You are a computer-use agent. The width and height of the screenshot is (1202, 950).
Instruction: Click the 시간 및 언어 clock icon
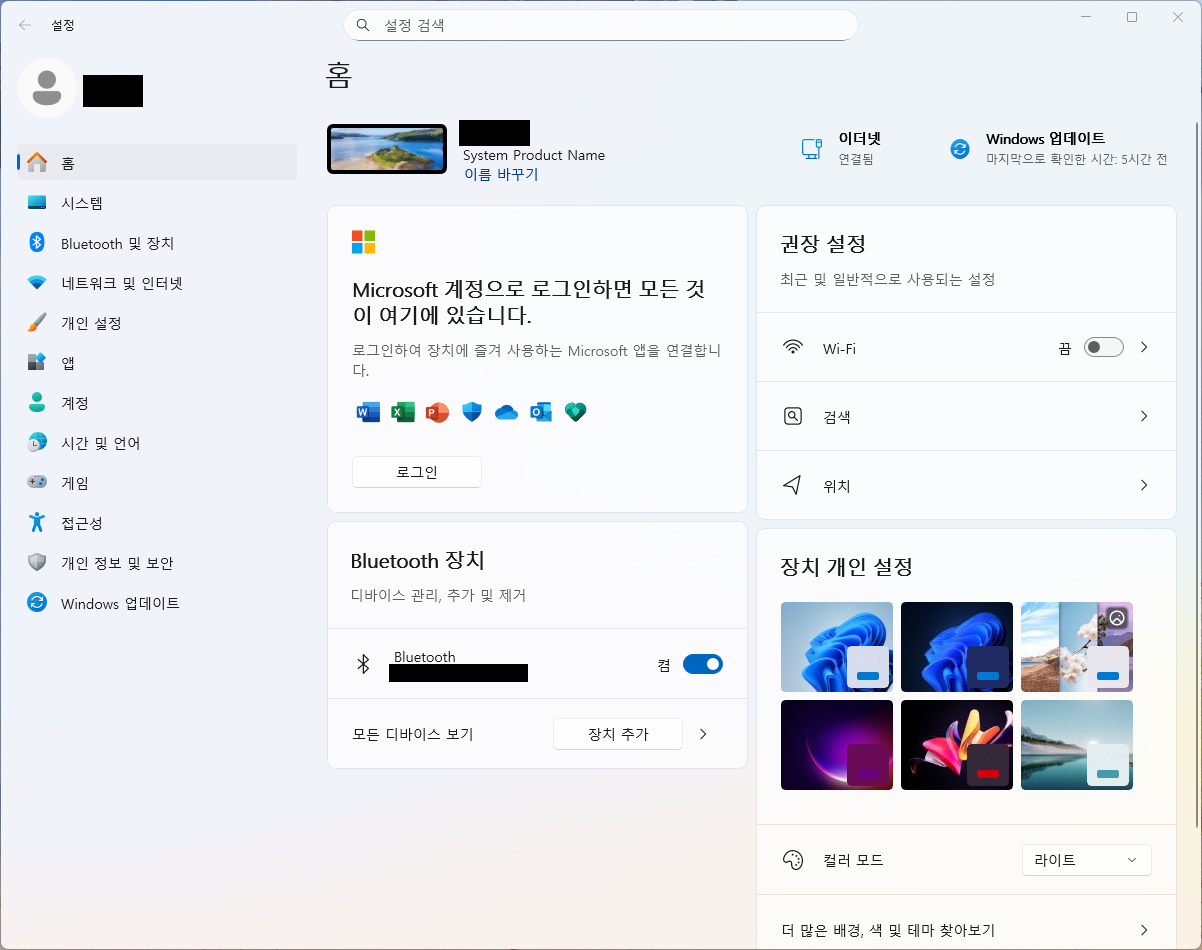(37, 442)
